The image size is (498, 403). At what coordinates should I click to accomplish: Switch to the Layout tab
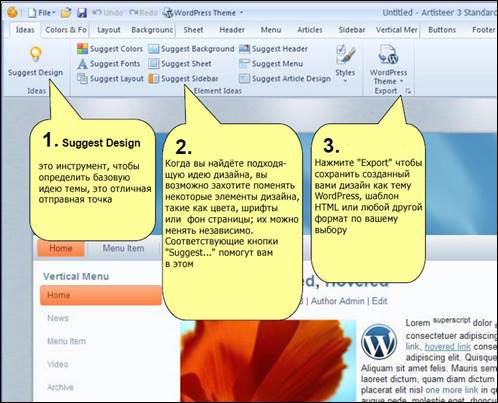[x=109, y=30]
